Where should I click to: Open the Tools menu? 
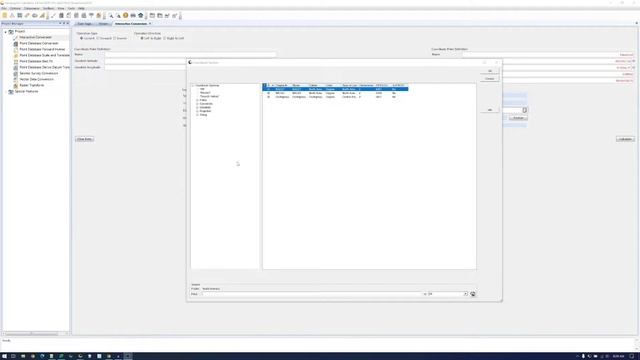pos(71,8)
